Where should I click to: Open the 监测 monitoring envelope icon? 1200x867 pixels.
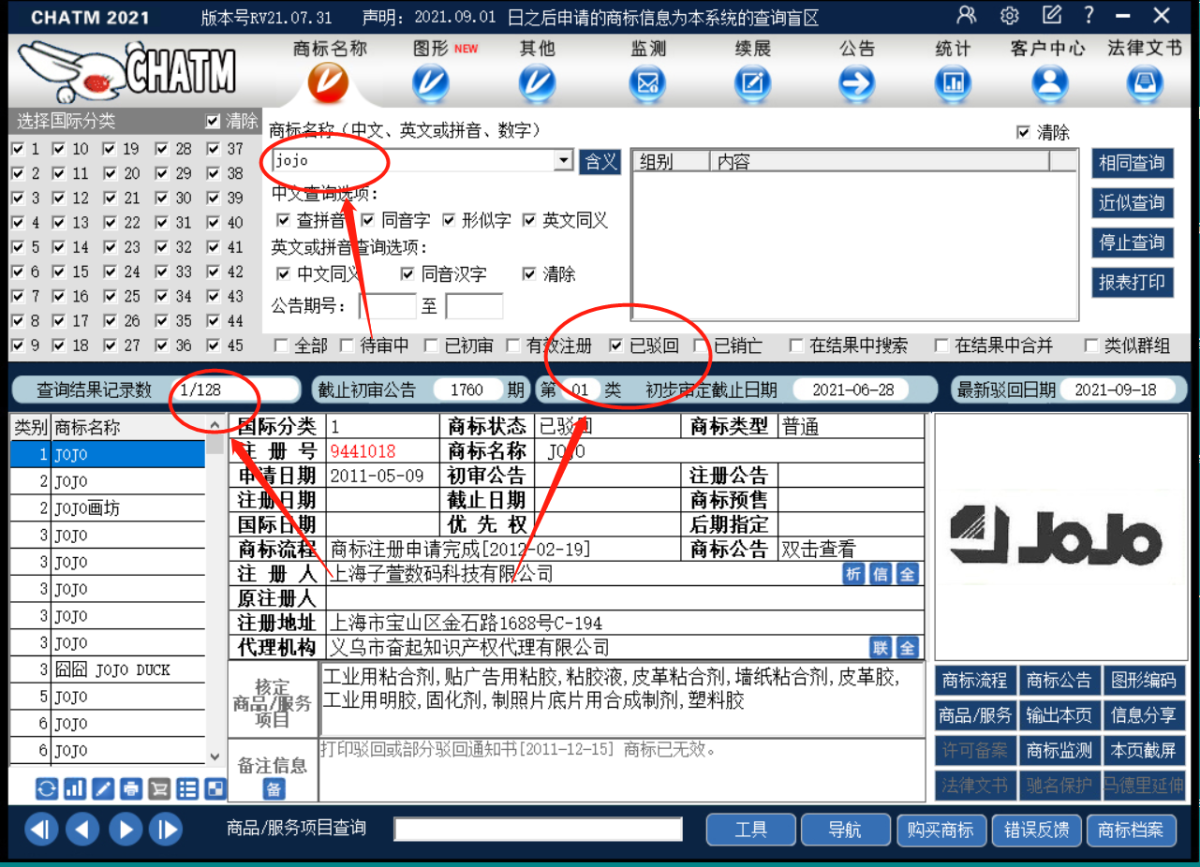[x=648, y=82]
